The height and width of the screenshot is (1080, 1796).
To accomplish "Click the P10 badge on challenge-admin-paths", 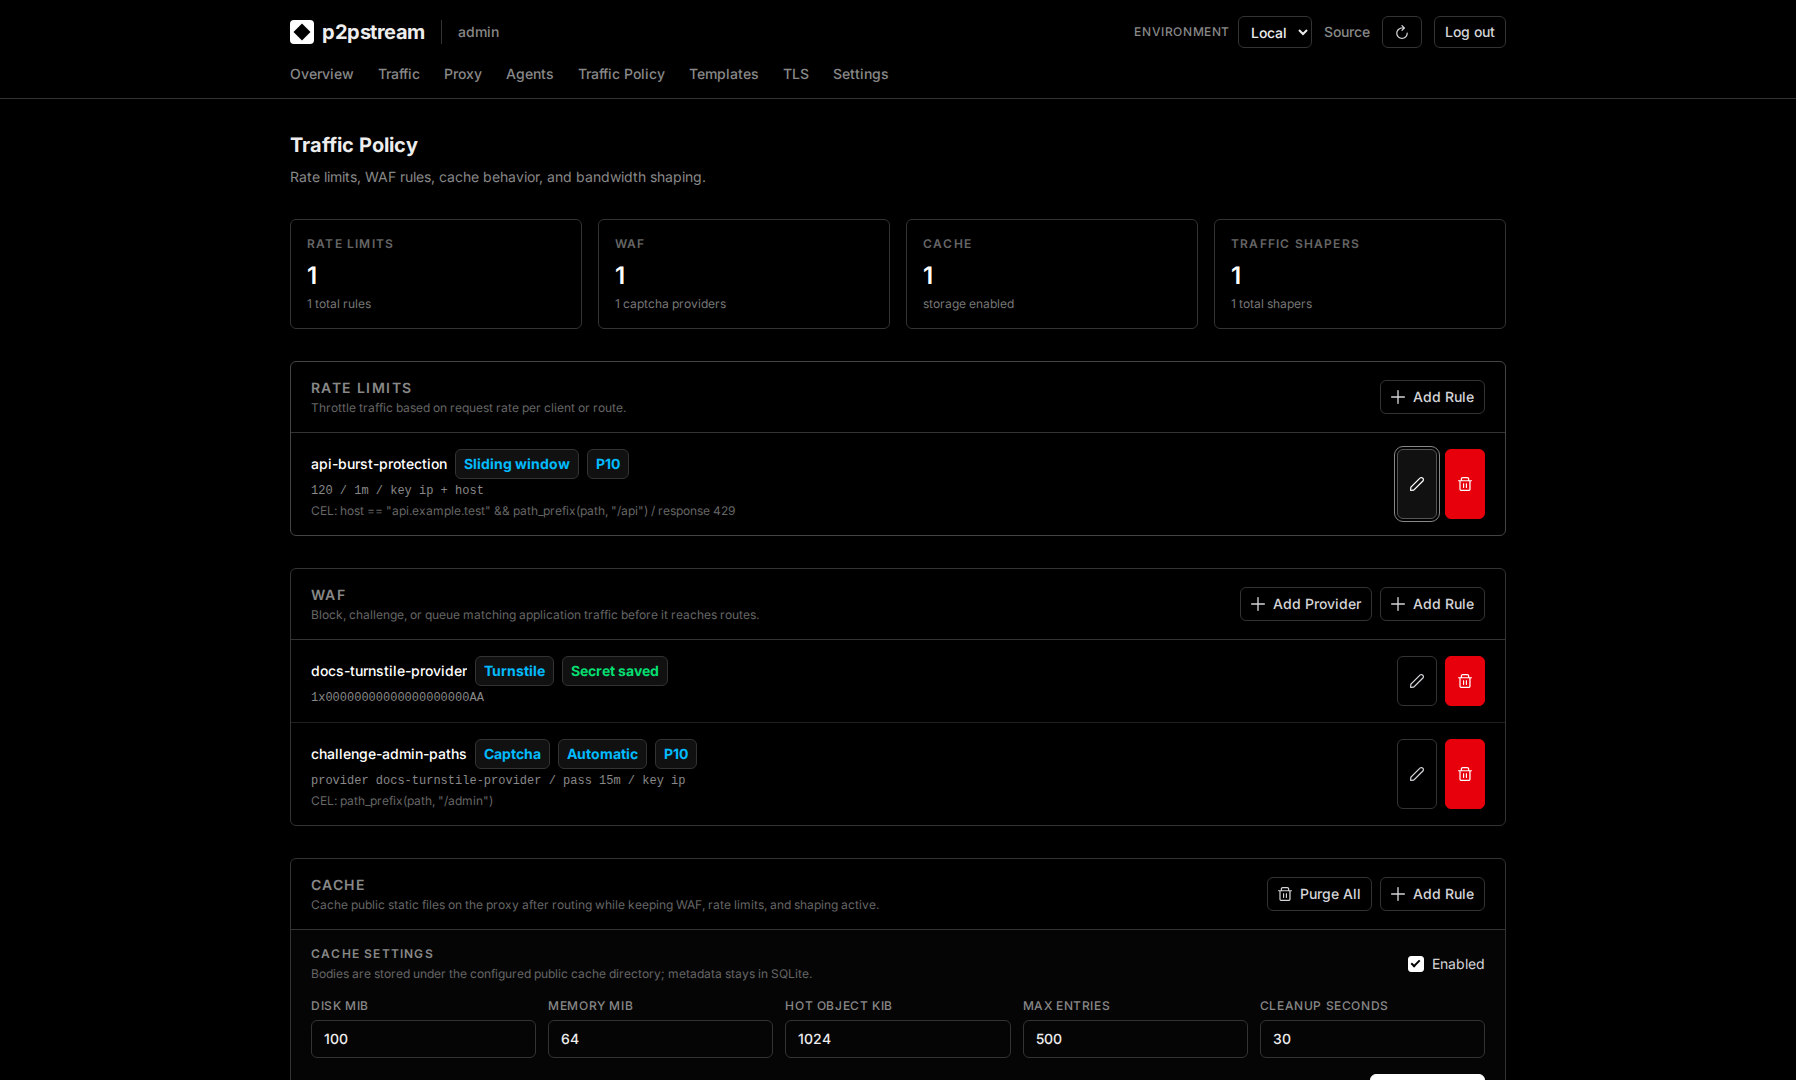I will click(676, 754).
